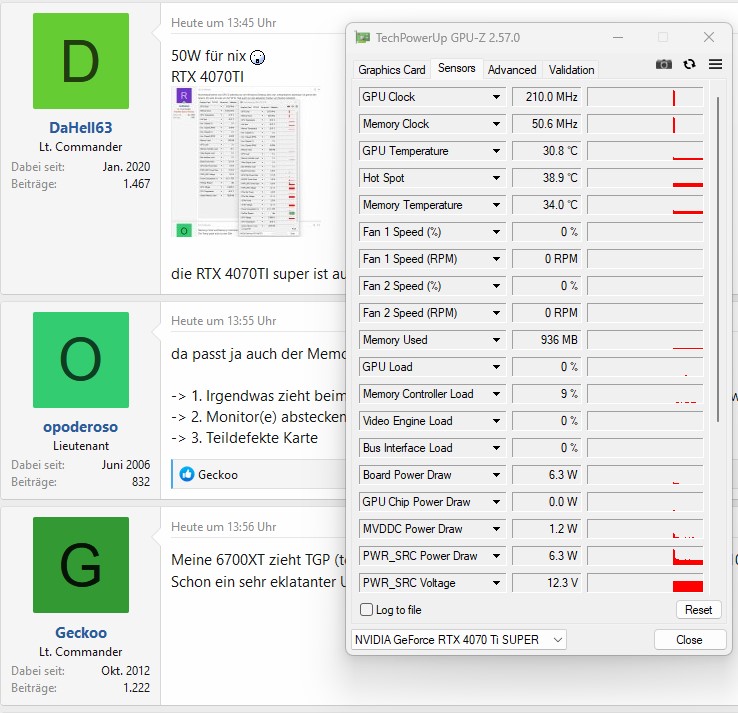Open the PWR_SRC Voltage dropdown
This screenshot has height=713, width=738.
pyautogui.click(x=496, y=583)
